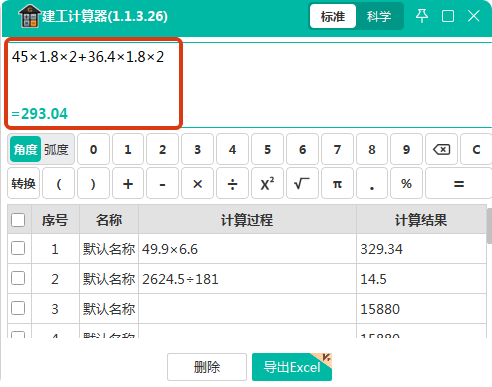Screen dimensions: 492x387
Task: Click row 3 result 15880
Action: 421,309
